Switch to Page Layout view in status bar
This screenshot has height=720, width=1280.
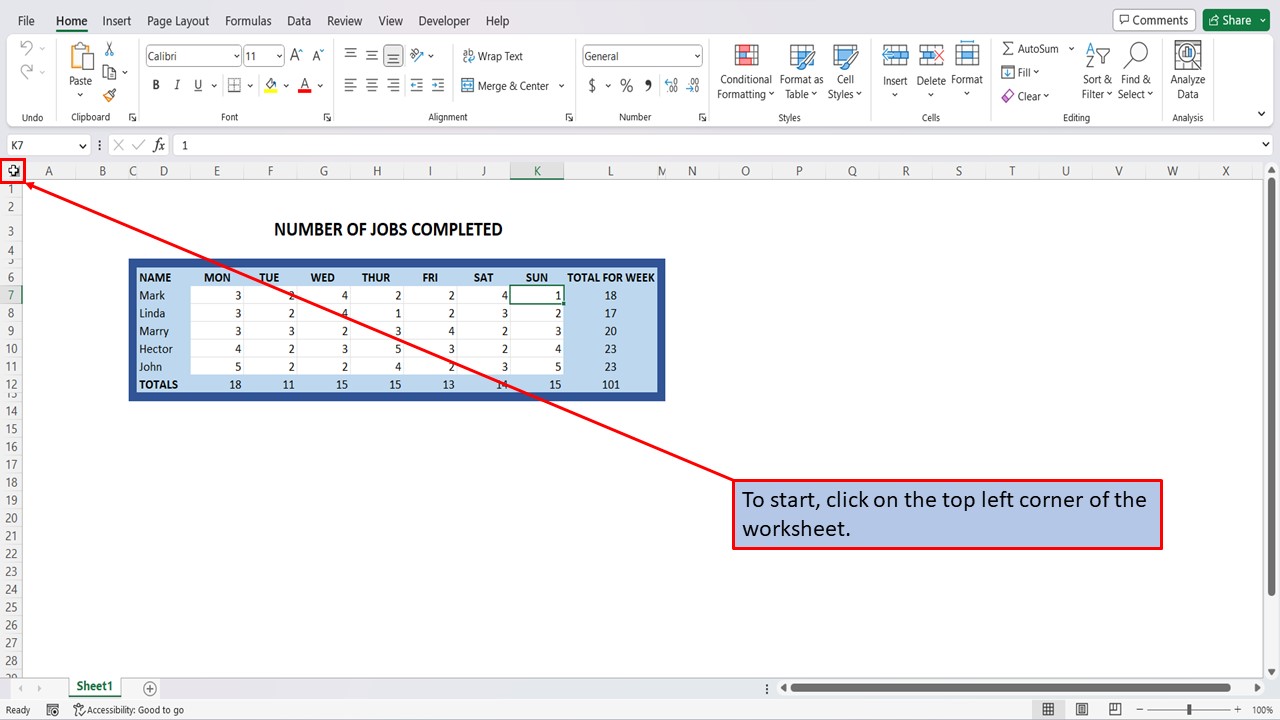click(1082, 709)
